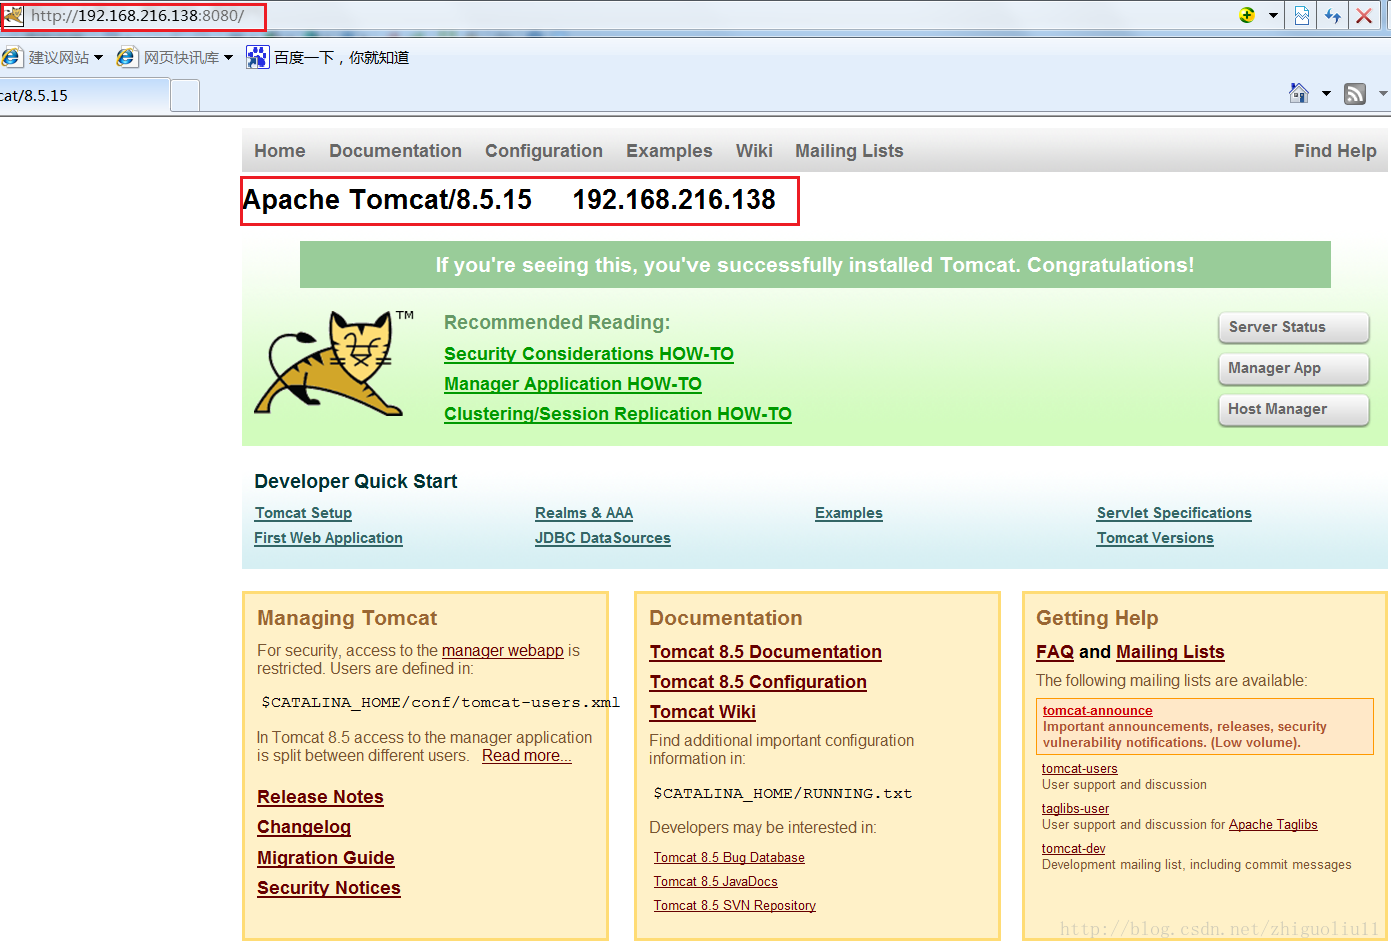Viewport: 1391px width, 949px height.
Task: Select the Tomcat/8.5.15 browser tab
Action: [x=84, y=96]
